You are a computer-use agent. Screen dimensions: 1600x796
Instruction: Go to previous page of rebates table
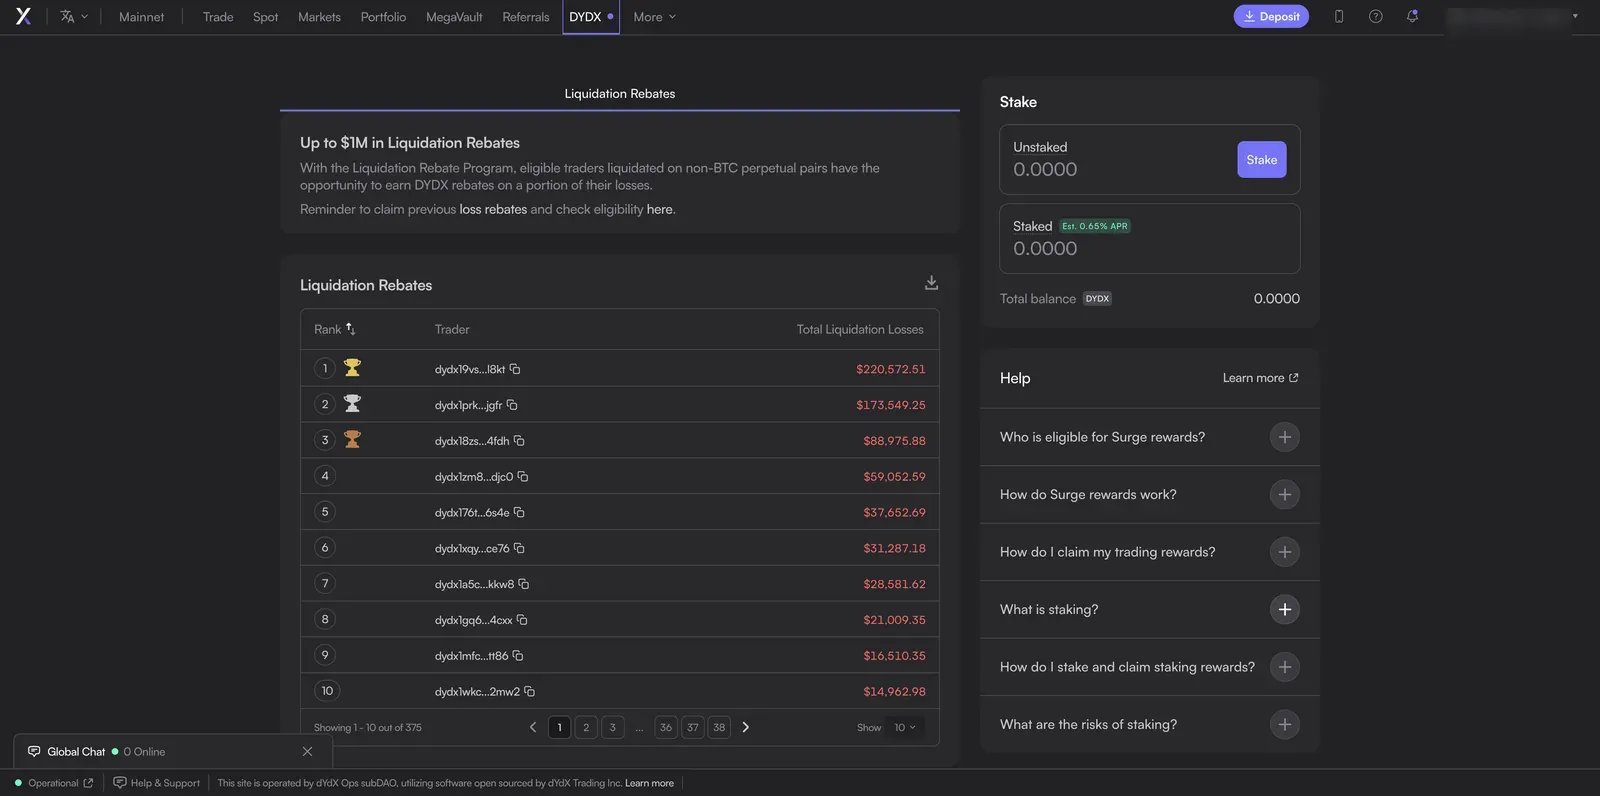(x=533, y=727)
